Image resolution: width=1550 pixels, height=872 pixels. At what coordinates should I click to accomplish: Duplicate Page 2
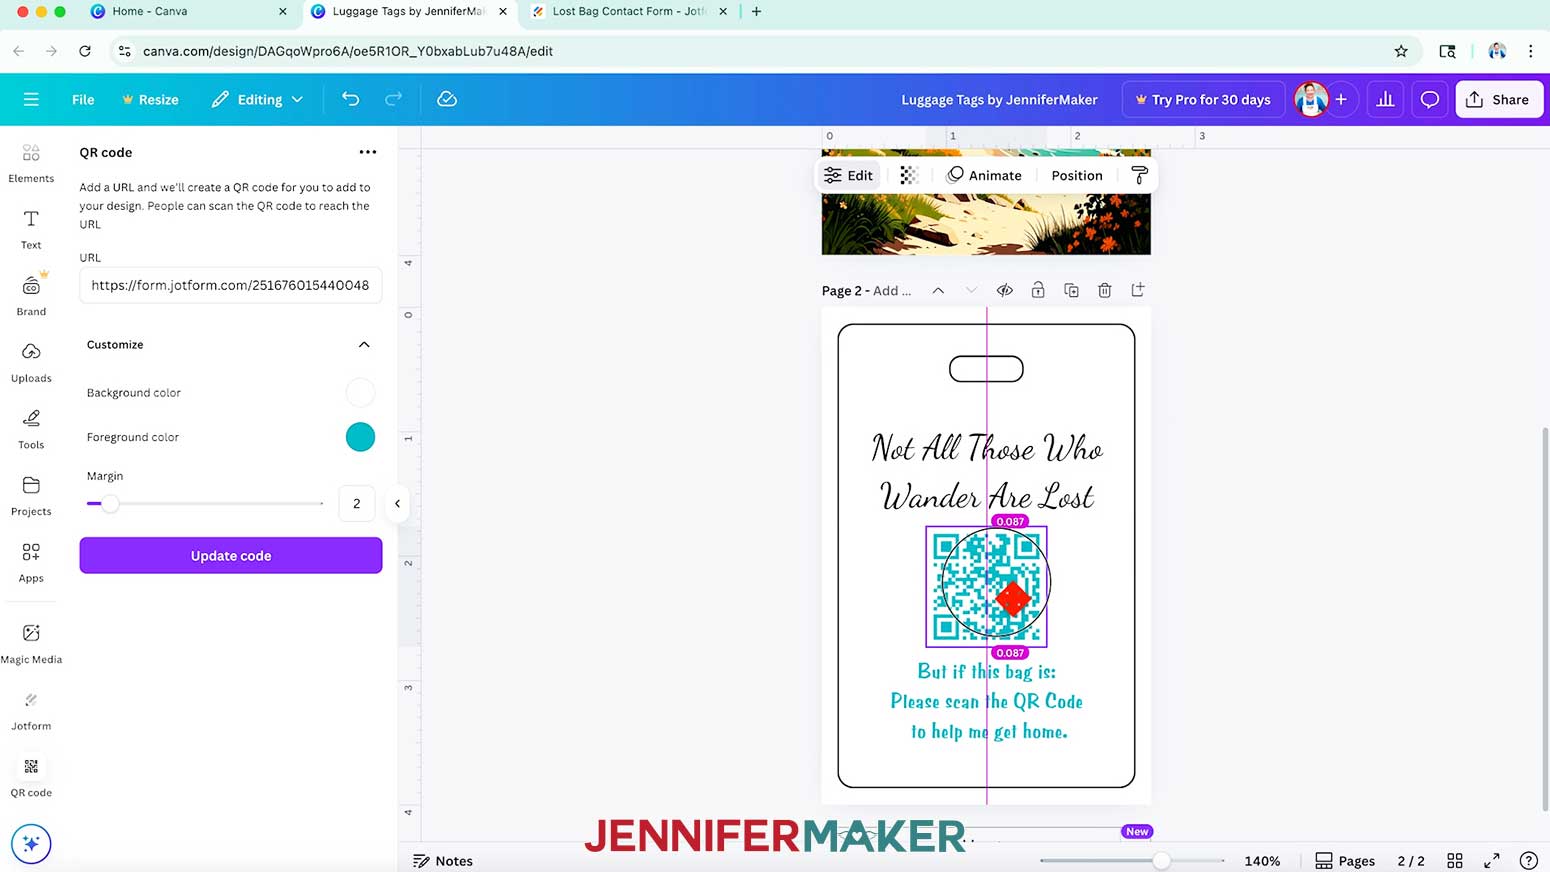coord(1071,290)
